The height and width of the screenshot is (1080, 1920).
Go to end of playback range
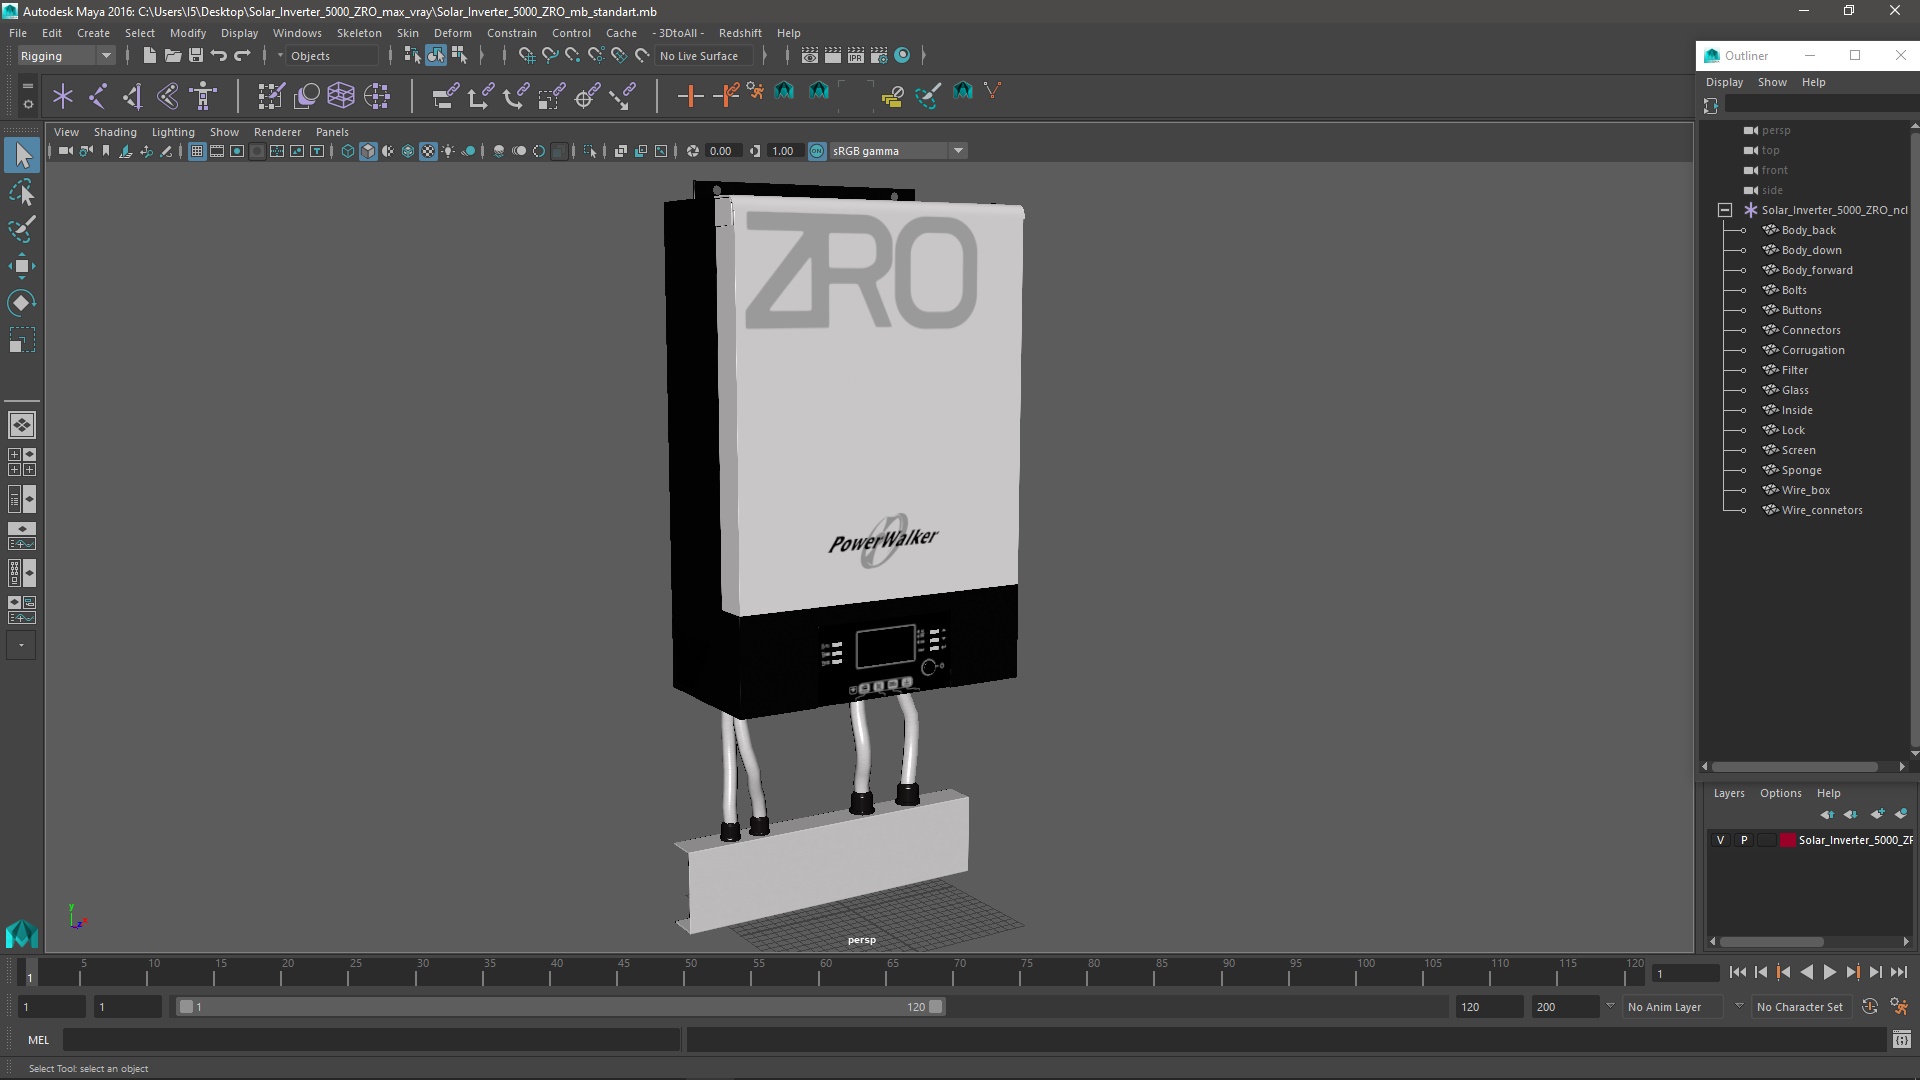click(x=1899, y=972)
